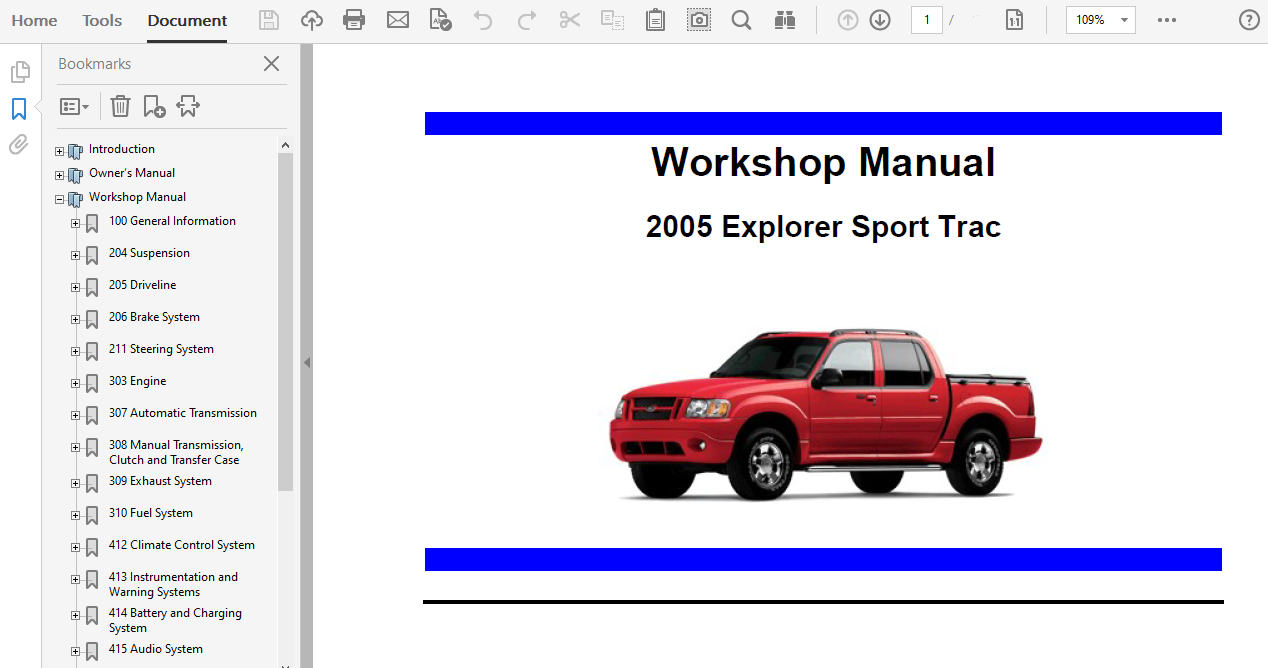
Task: Switch to the Tools tab
Action: (102, 20)
